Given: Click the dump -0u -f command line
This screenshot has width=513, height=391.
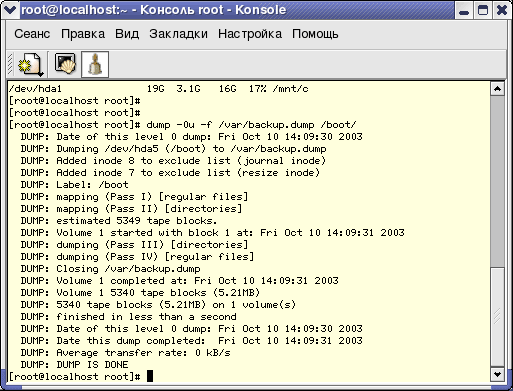Looking at the screenshot, I should click(x=182, y=125).
